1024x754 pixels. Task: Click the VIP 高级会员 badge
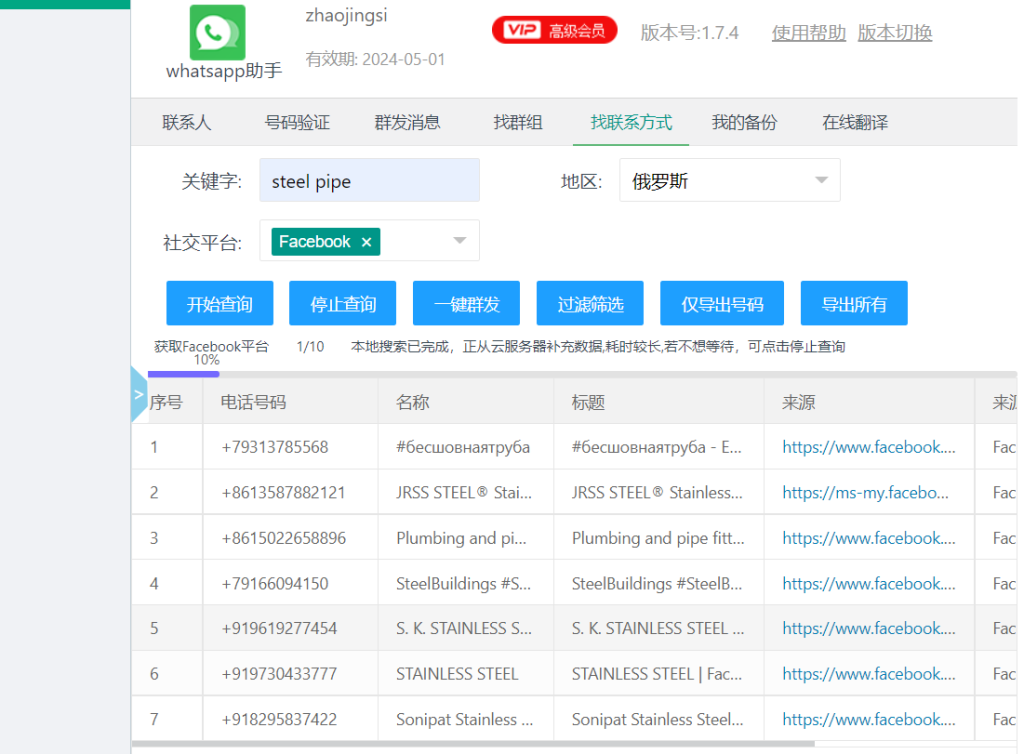click(554, 30)
